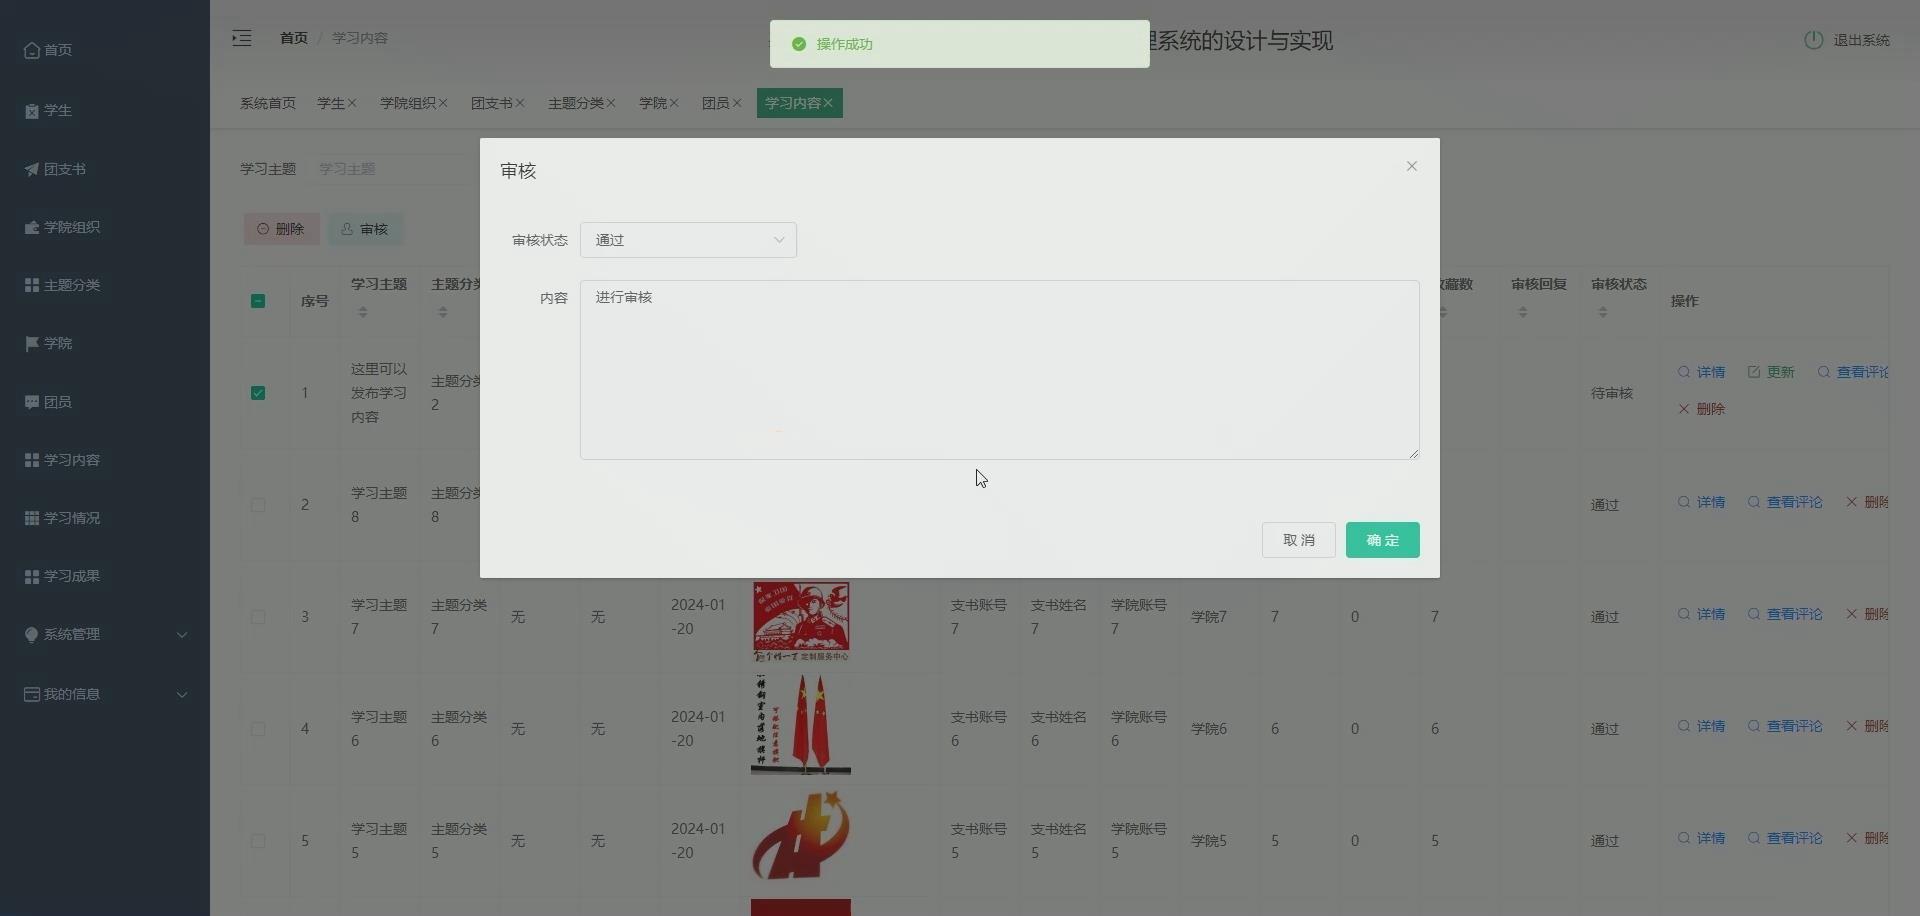Close the 审核 dialog with X
The height and width of the screenshot is (916, 1920).
[x=1412, y=166]
